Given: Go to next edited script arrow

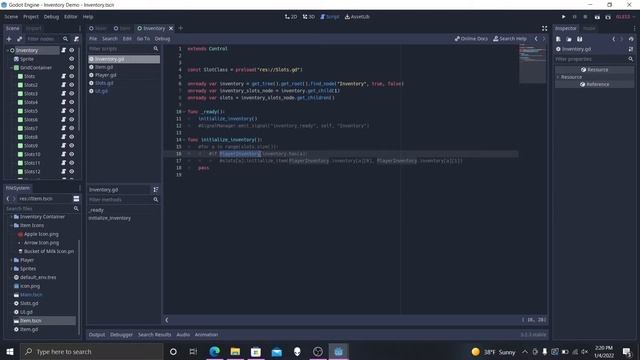Looking at the screenshot, I should (544, 39).
